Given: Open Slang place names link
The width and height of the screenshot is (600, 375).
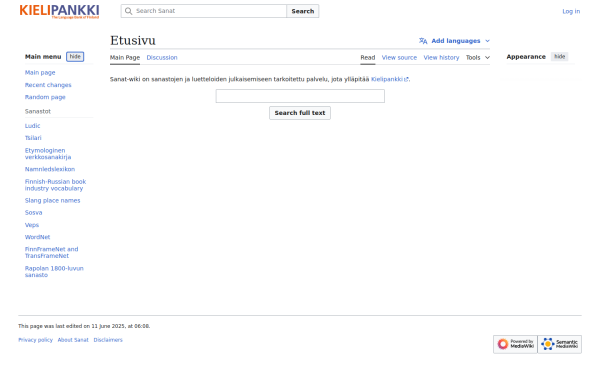Looking at the screenshot, I should pyautogui.click(x=52, y=201).
